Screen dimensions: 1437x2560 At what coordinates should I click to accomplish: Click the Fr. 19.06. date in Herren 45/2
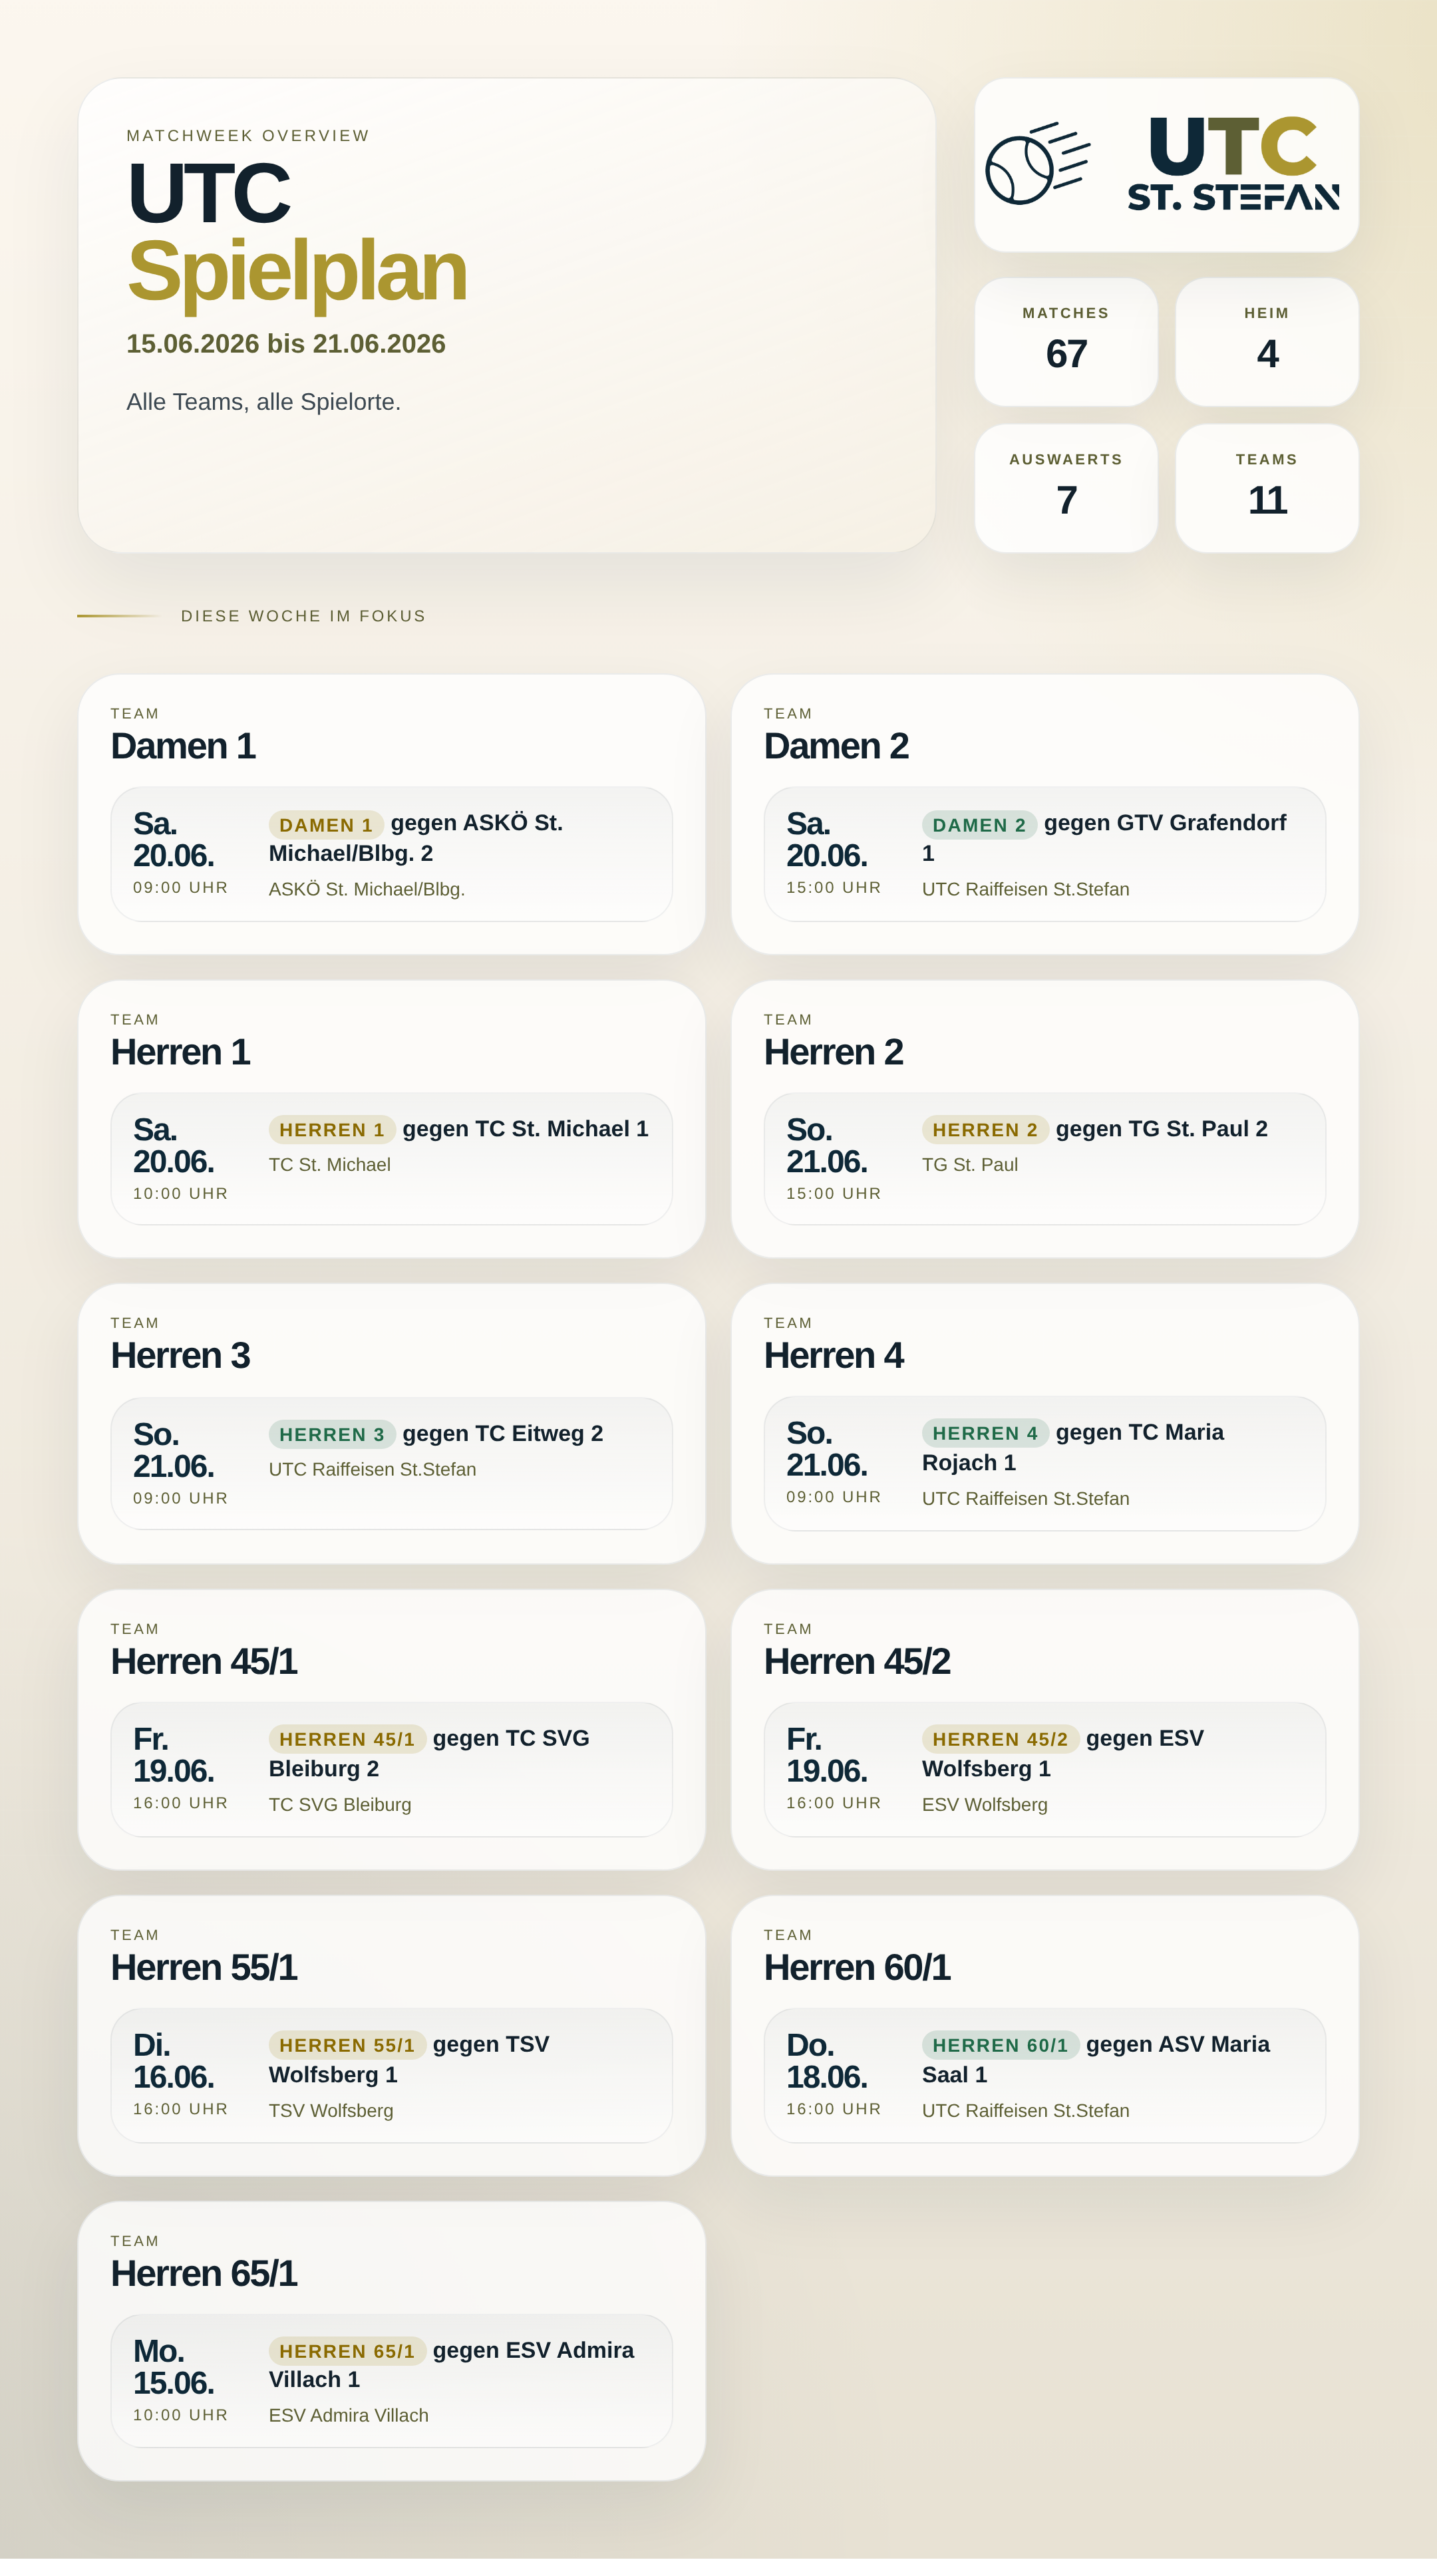(x=827, y=1755)
